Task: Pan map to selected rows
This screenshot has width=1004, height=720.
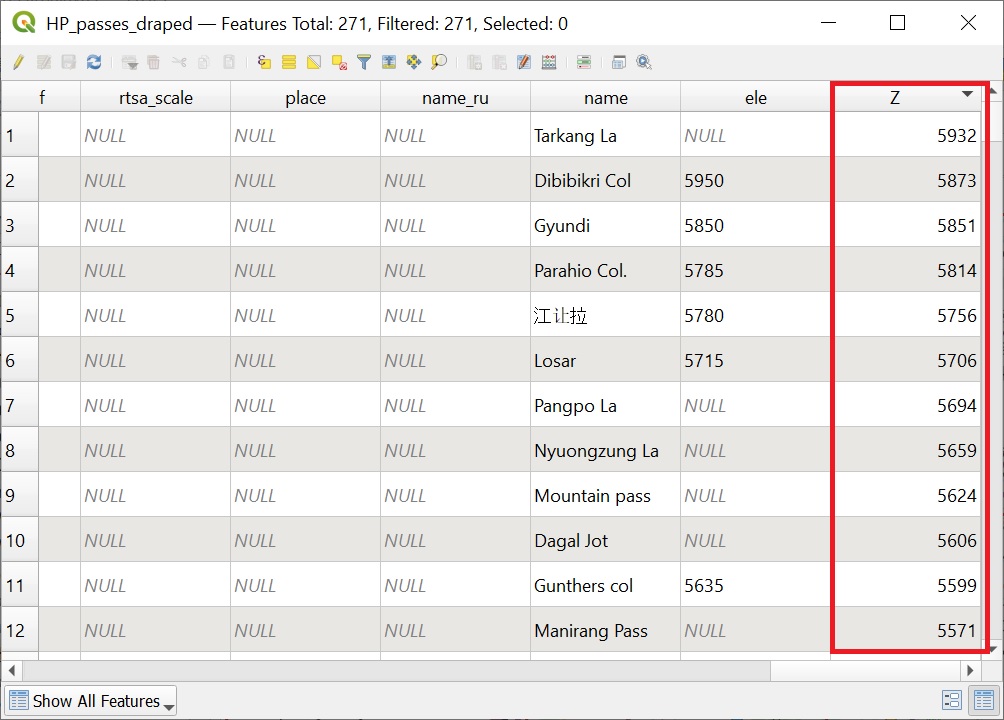Action: click(414, 62)
